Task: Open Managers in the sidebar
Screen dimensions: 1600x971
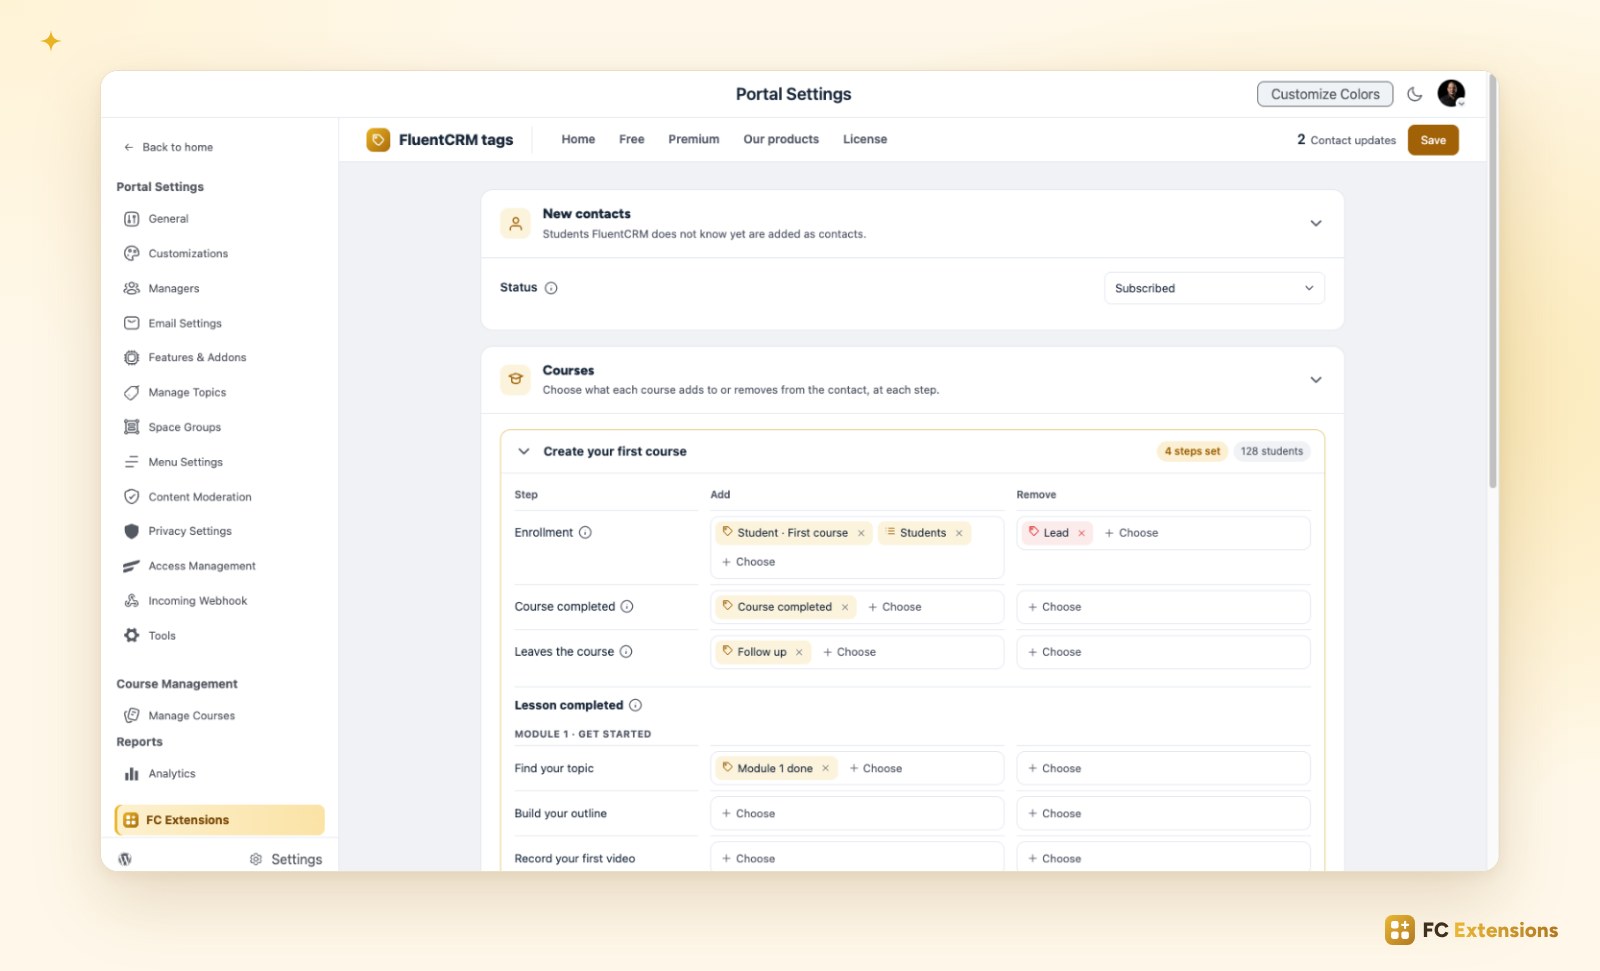Action: [173, 288]
